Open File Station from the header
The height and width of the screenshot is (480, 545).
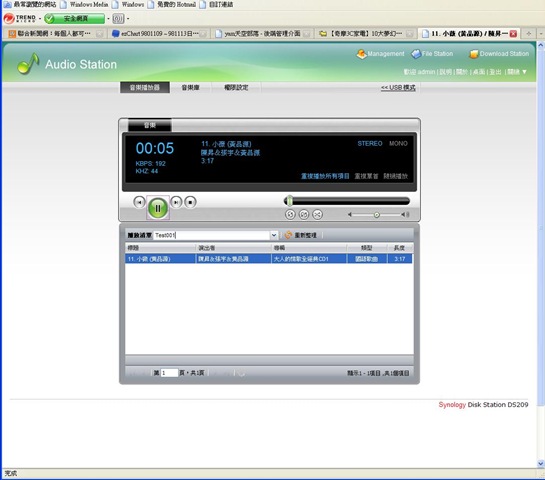tap(432, 54)
